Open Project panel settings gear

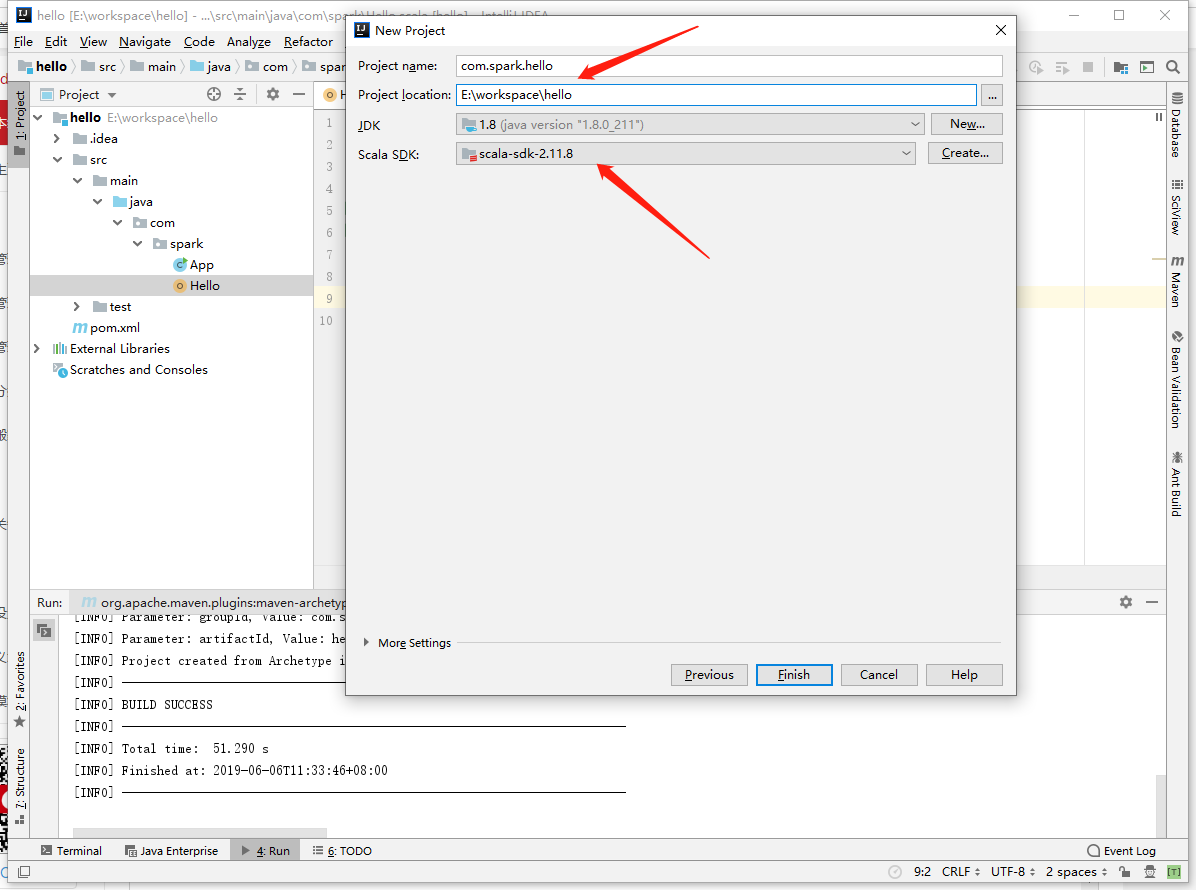point(272,95)
